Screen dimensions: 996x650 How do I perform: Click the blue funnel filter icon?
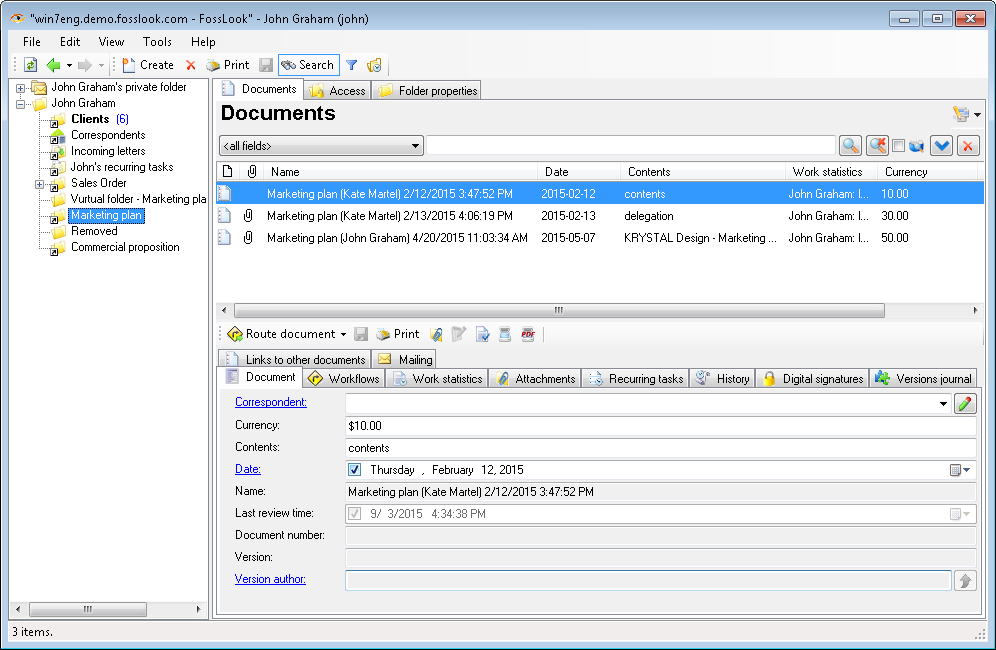point(351,65)
